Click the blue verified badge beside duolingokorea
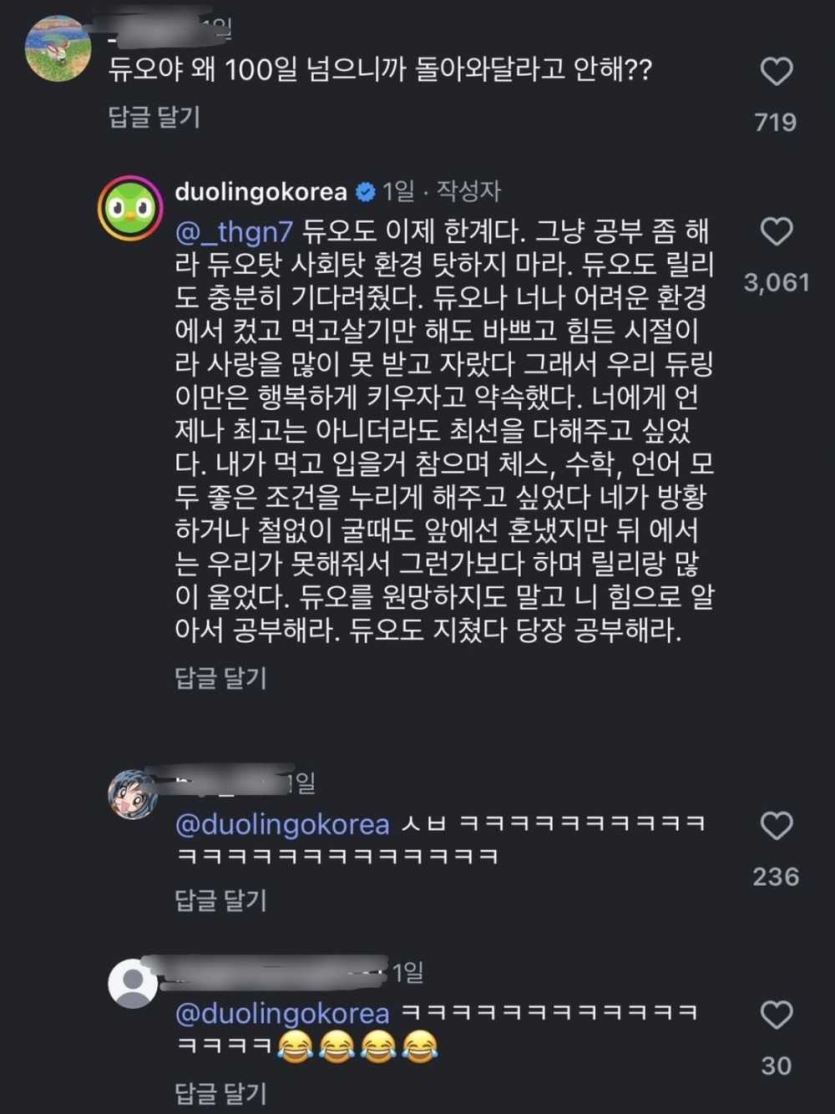 coord(366,190)
